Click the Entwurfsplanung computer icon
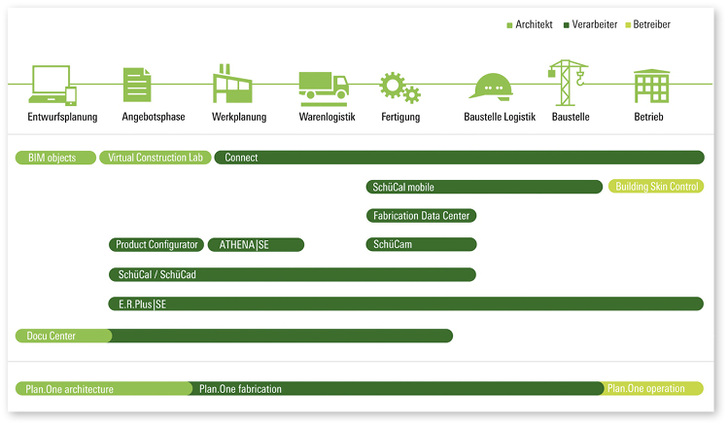728x426 pixels. coord(54,85)
